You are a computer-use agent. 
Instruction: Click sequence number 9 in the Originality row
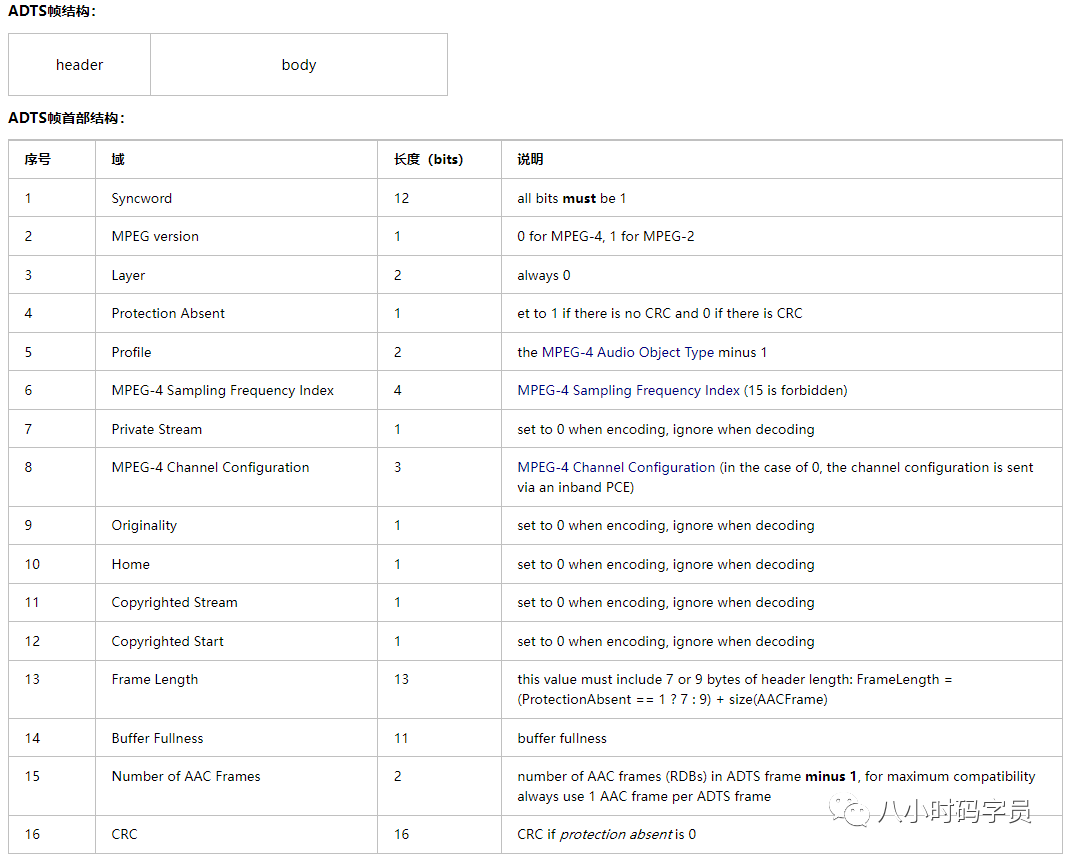point(28,525)
